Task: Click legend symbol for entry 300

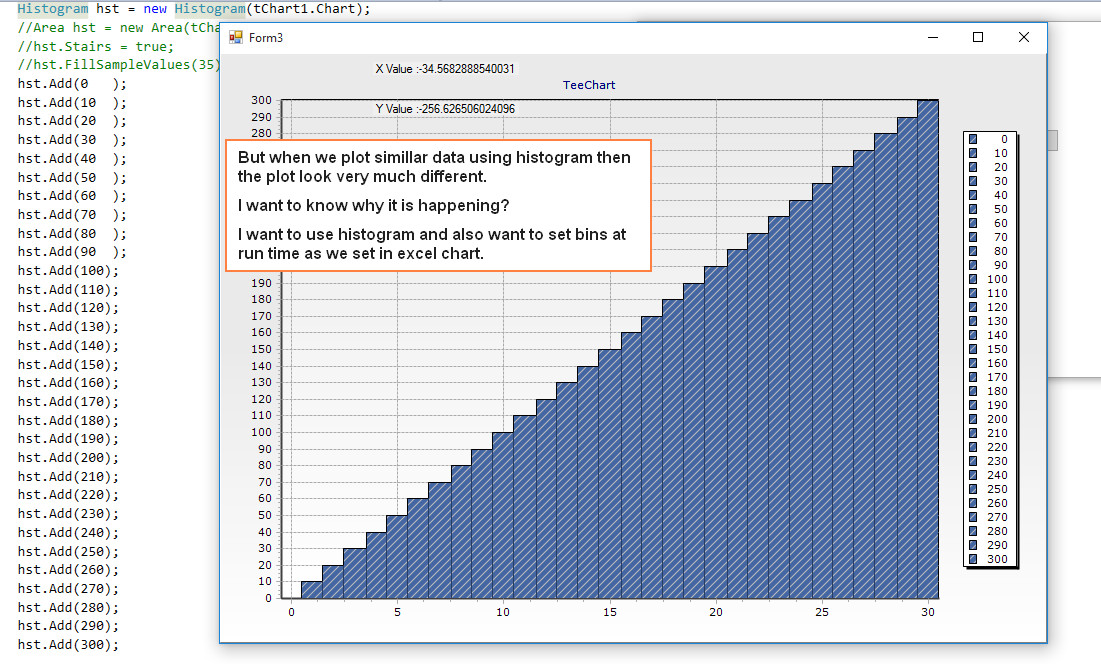Action: click(973, 559)
